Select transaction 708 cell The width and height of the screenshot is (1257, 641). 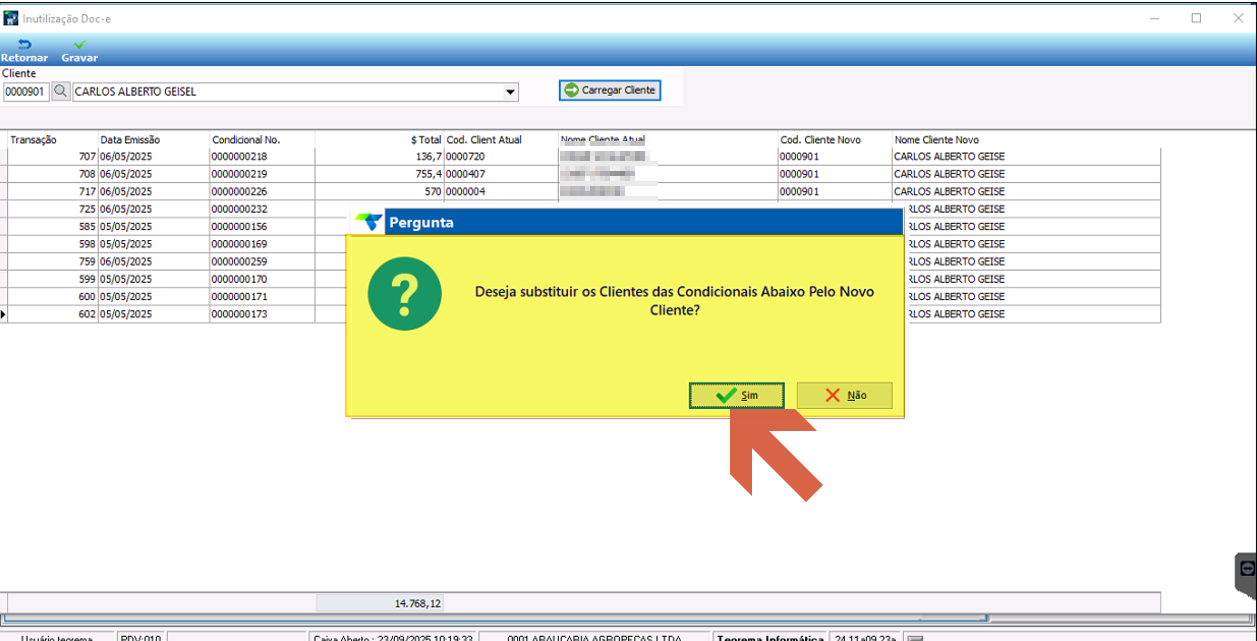[x=53, y=174]
